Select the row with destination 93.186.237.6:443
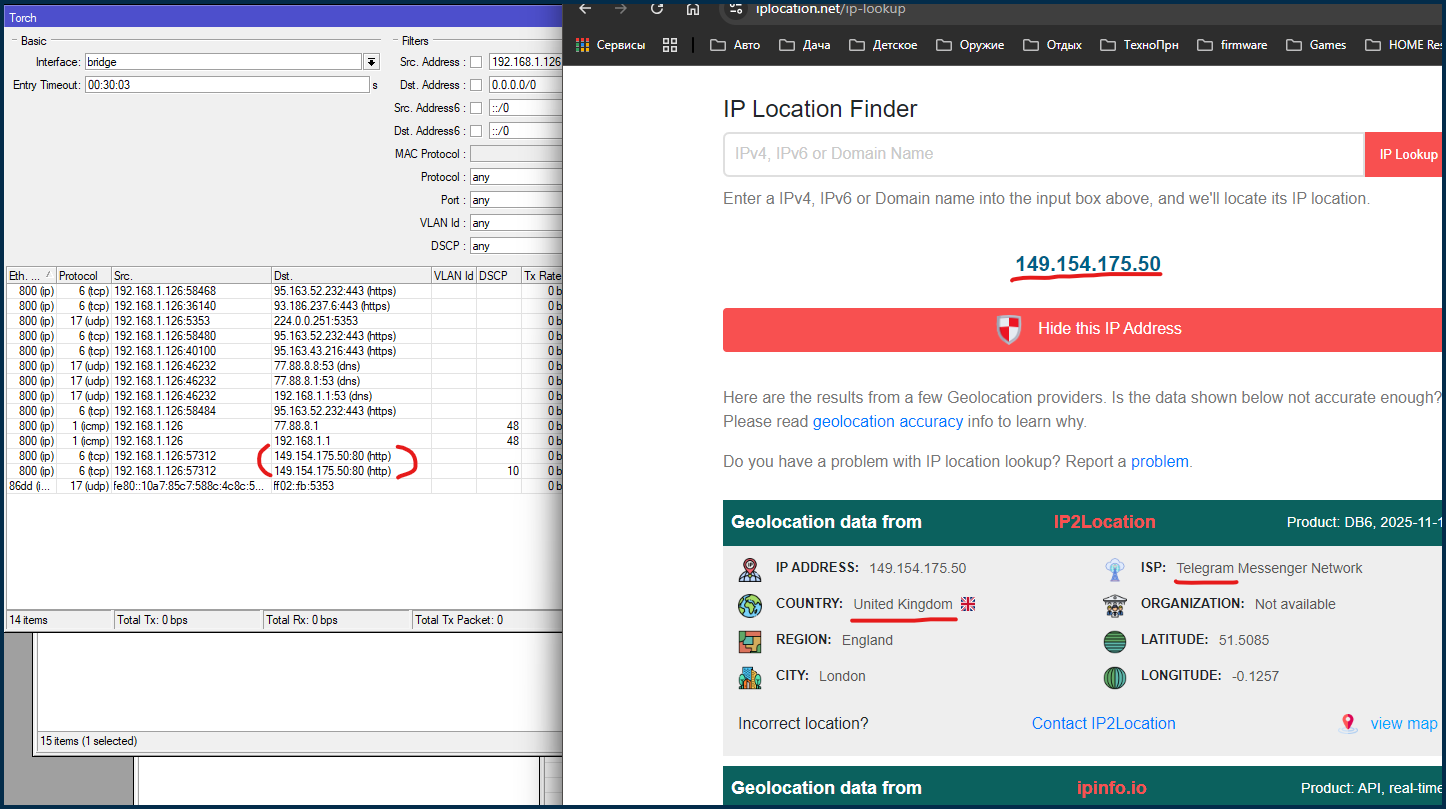Screen dimensions: 1446x809 [x=285, y=306]
